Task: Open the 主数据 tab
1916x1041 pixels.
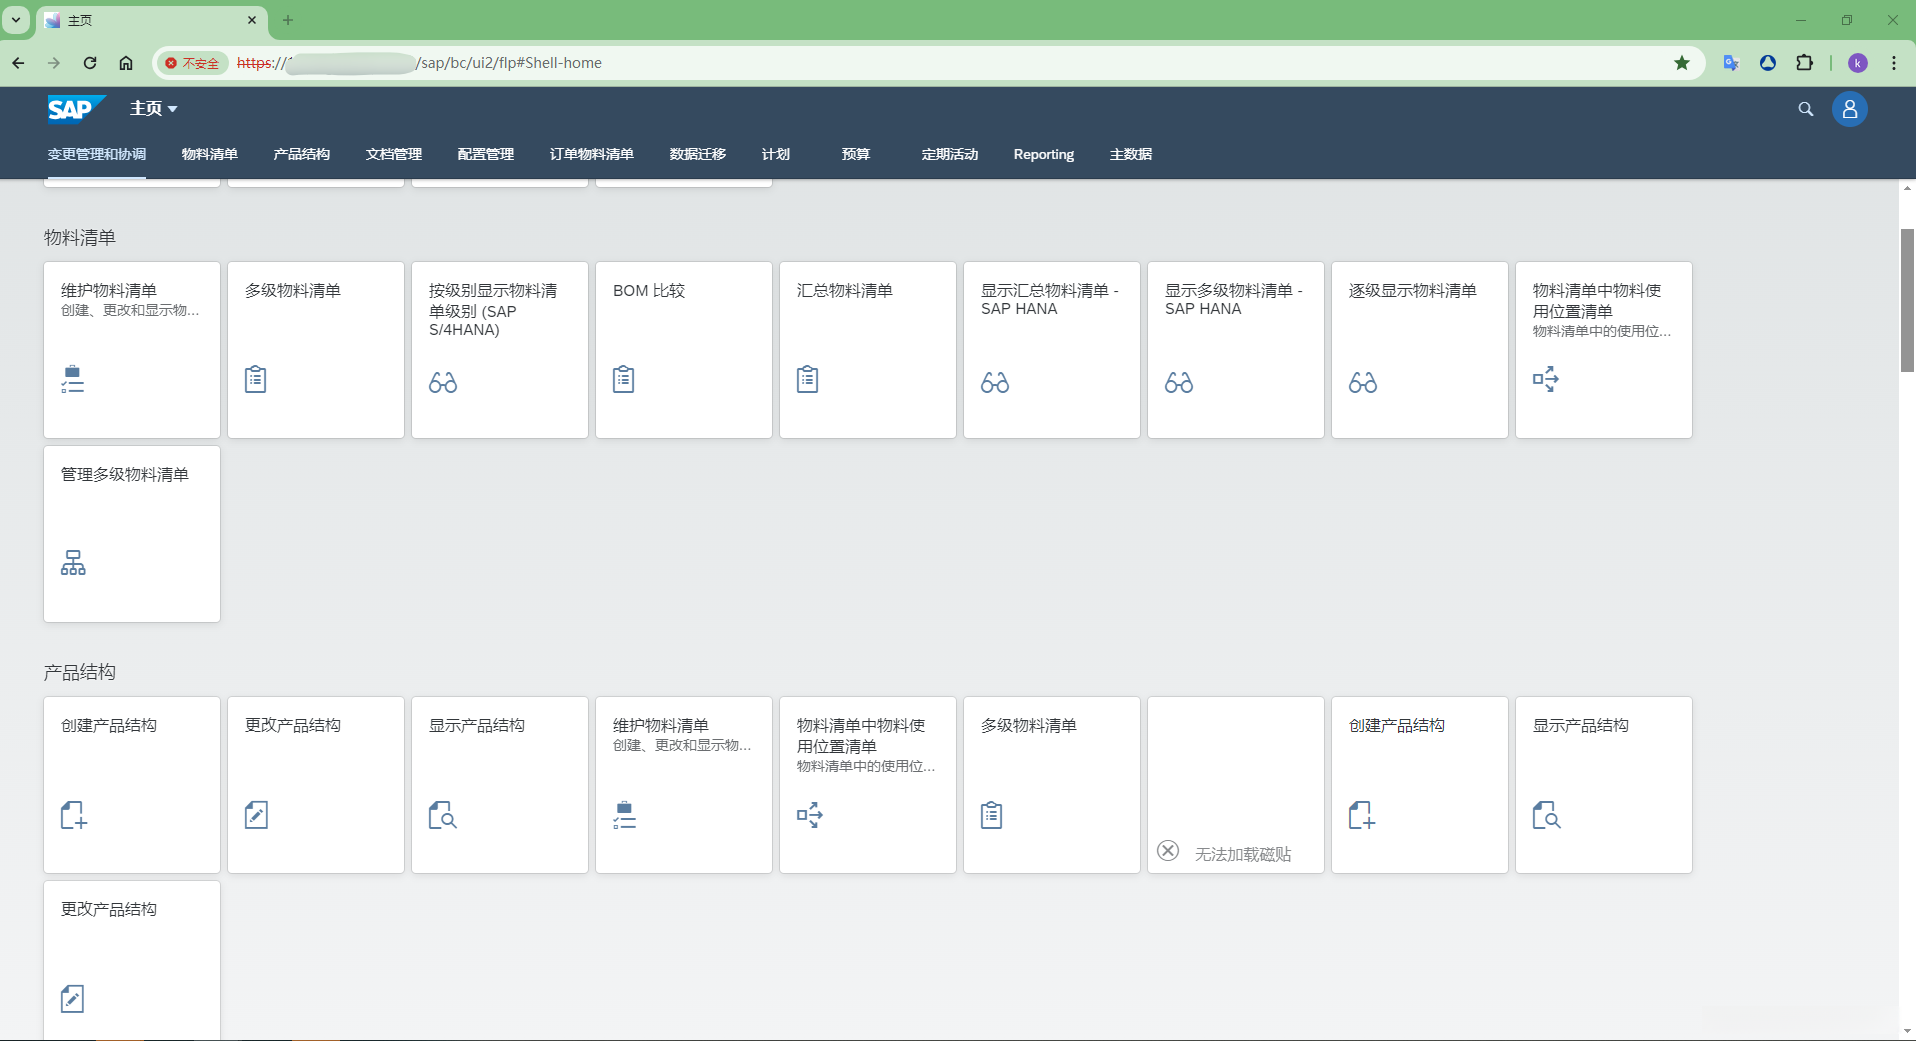Action: point(1131,154)
